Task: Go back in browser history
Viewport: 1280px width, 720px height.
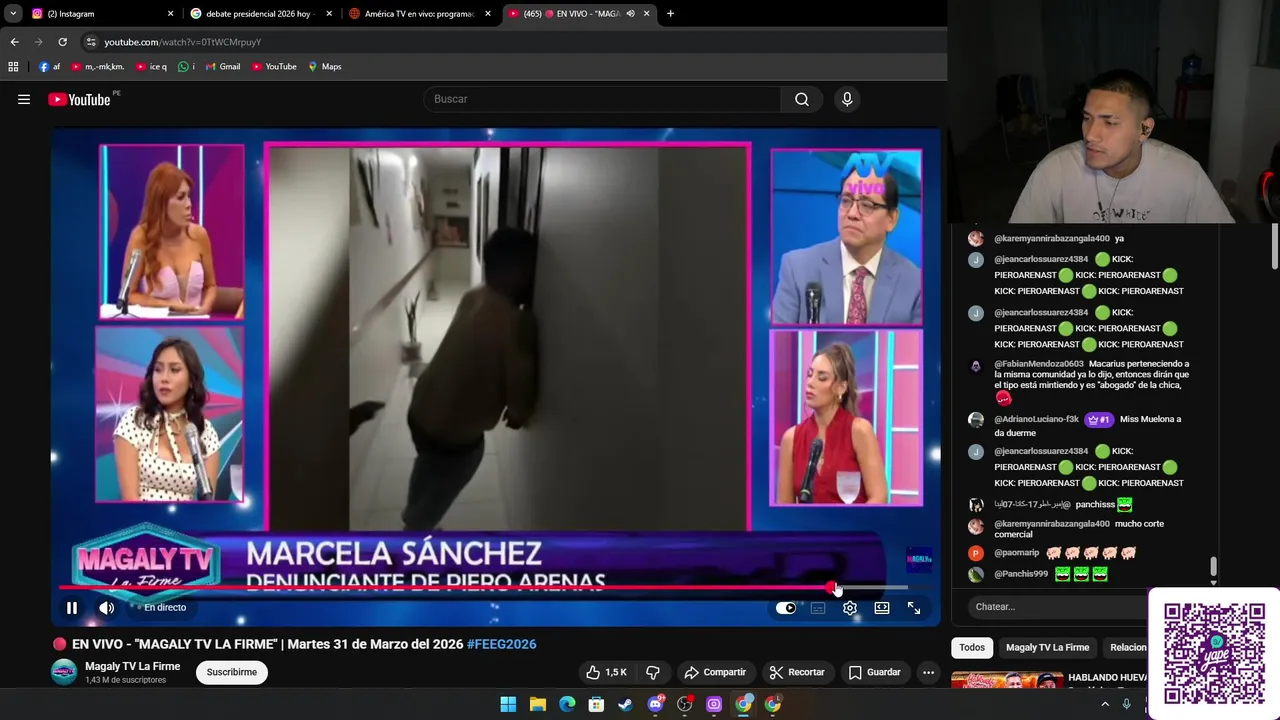Action: click(x=14, y=42)
